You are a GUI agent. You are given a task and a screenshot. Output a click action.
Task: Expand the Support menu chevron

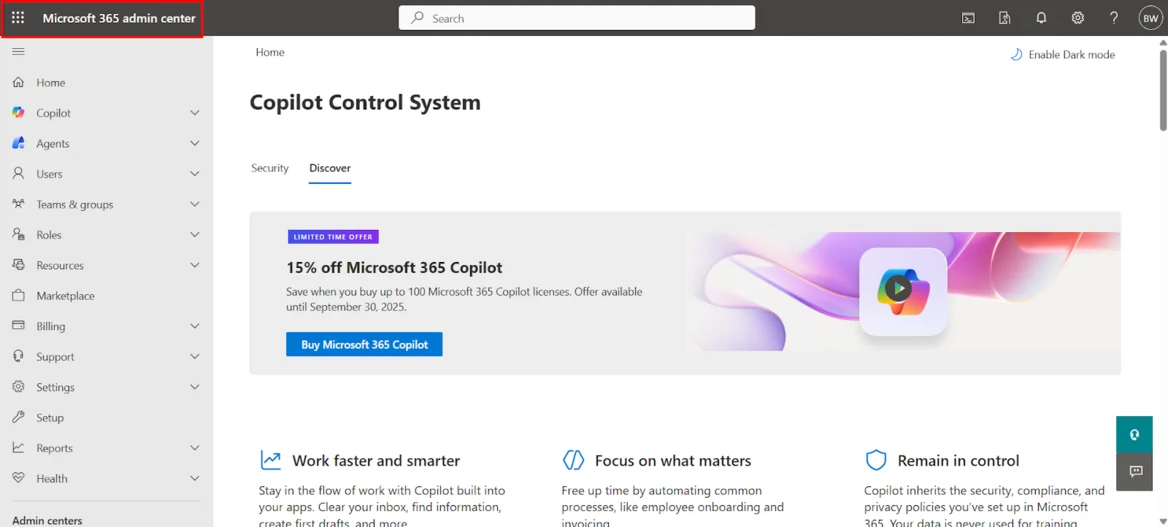[x=195, y=357]
